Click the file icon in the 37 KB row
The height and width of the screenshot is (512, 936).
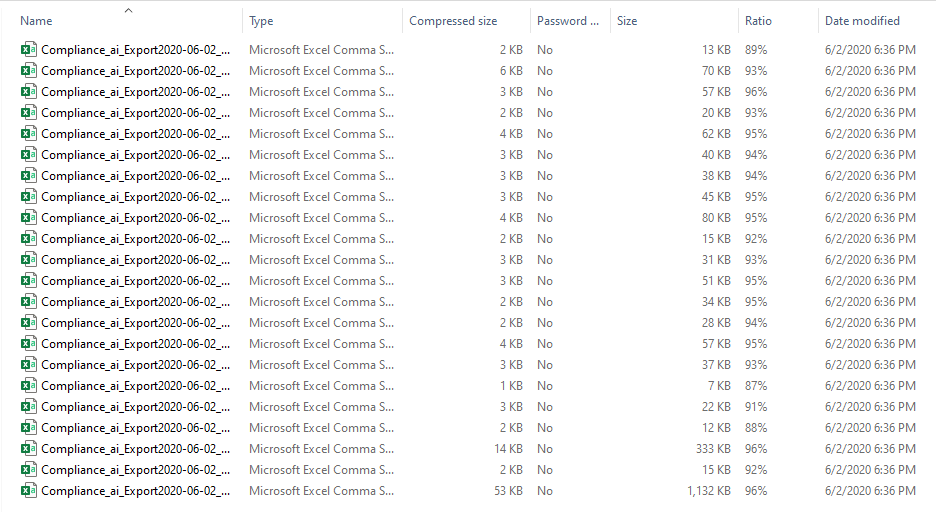pyautogui.click(x=28, y=365)
